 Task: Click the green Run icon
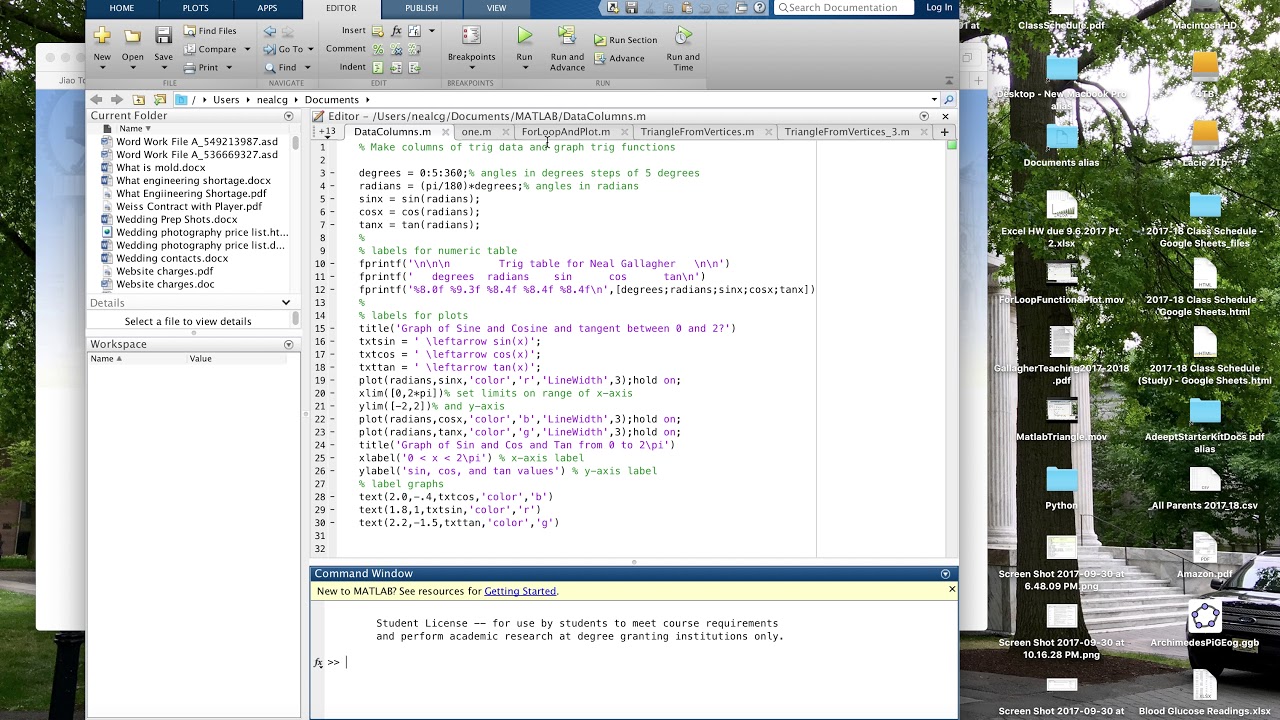(x=524, y=36)
